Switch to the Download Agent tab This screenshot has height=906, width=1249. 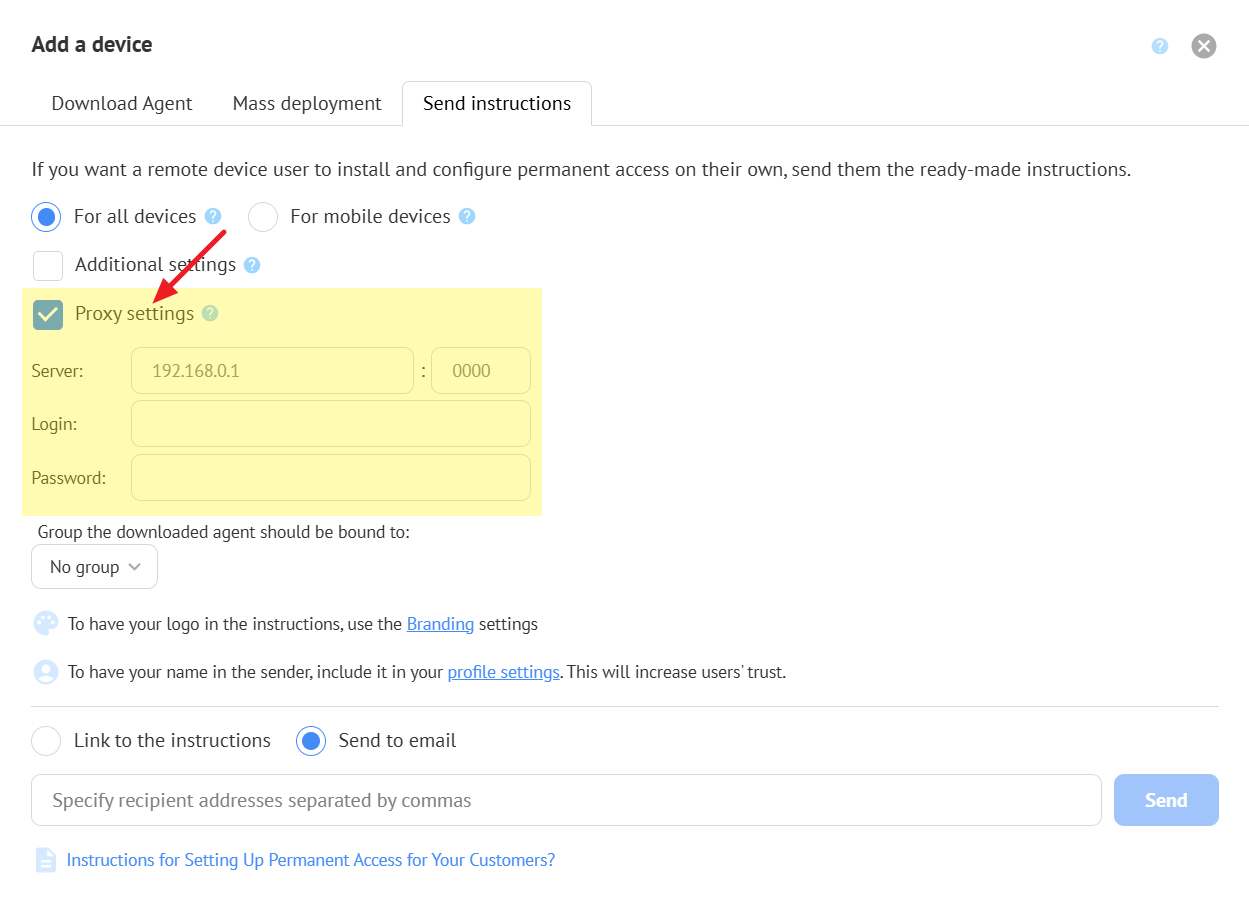click(x=122, y=104)
